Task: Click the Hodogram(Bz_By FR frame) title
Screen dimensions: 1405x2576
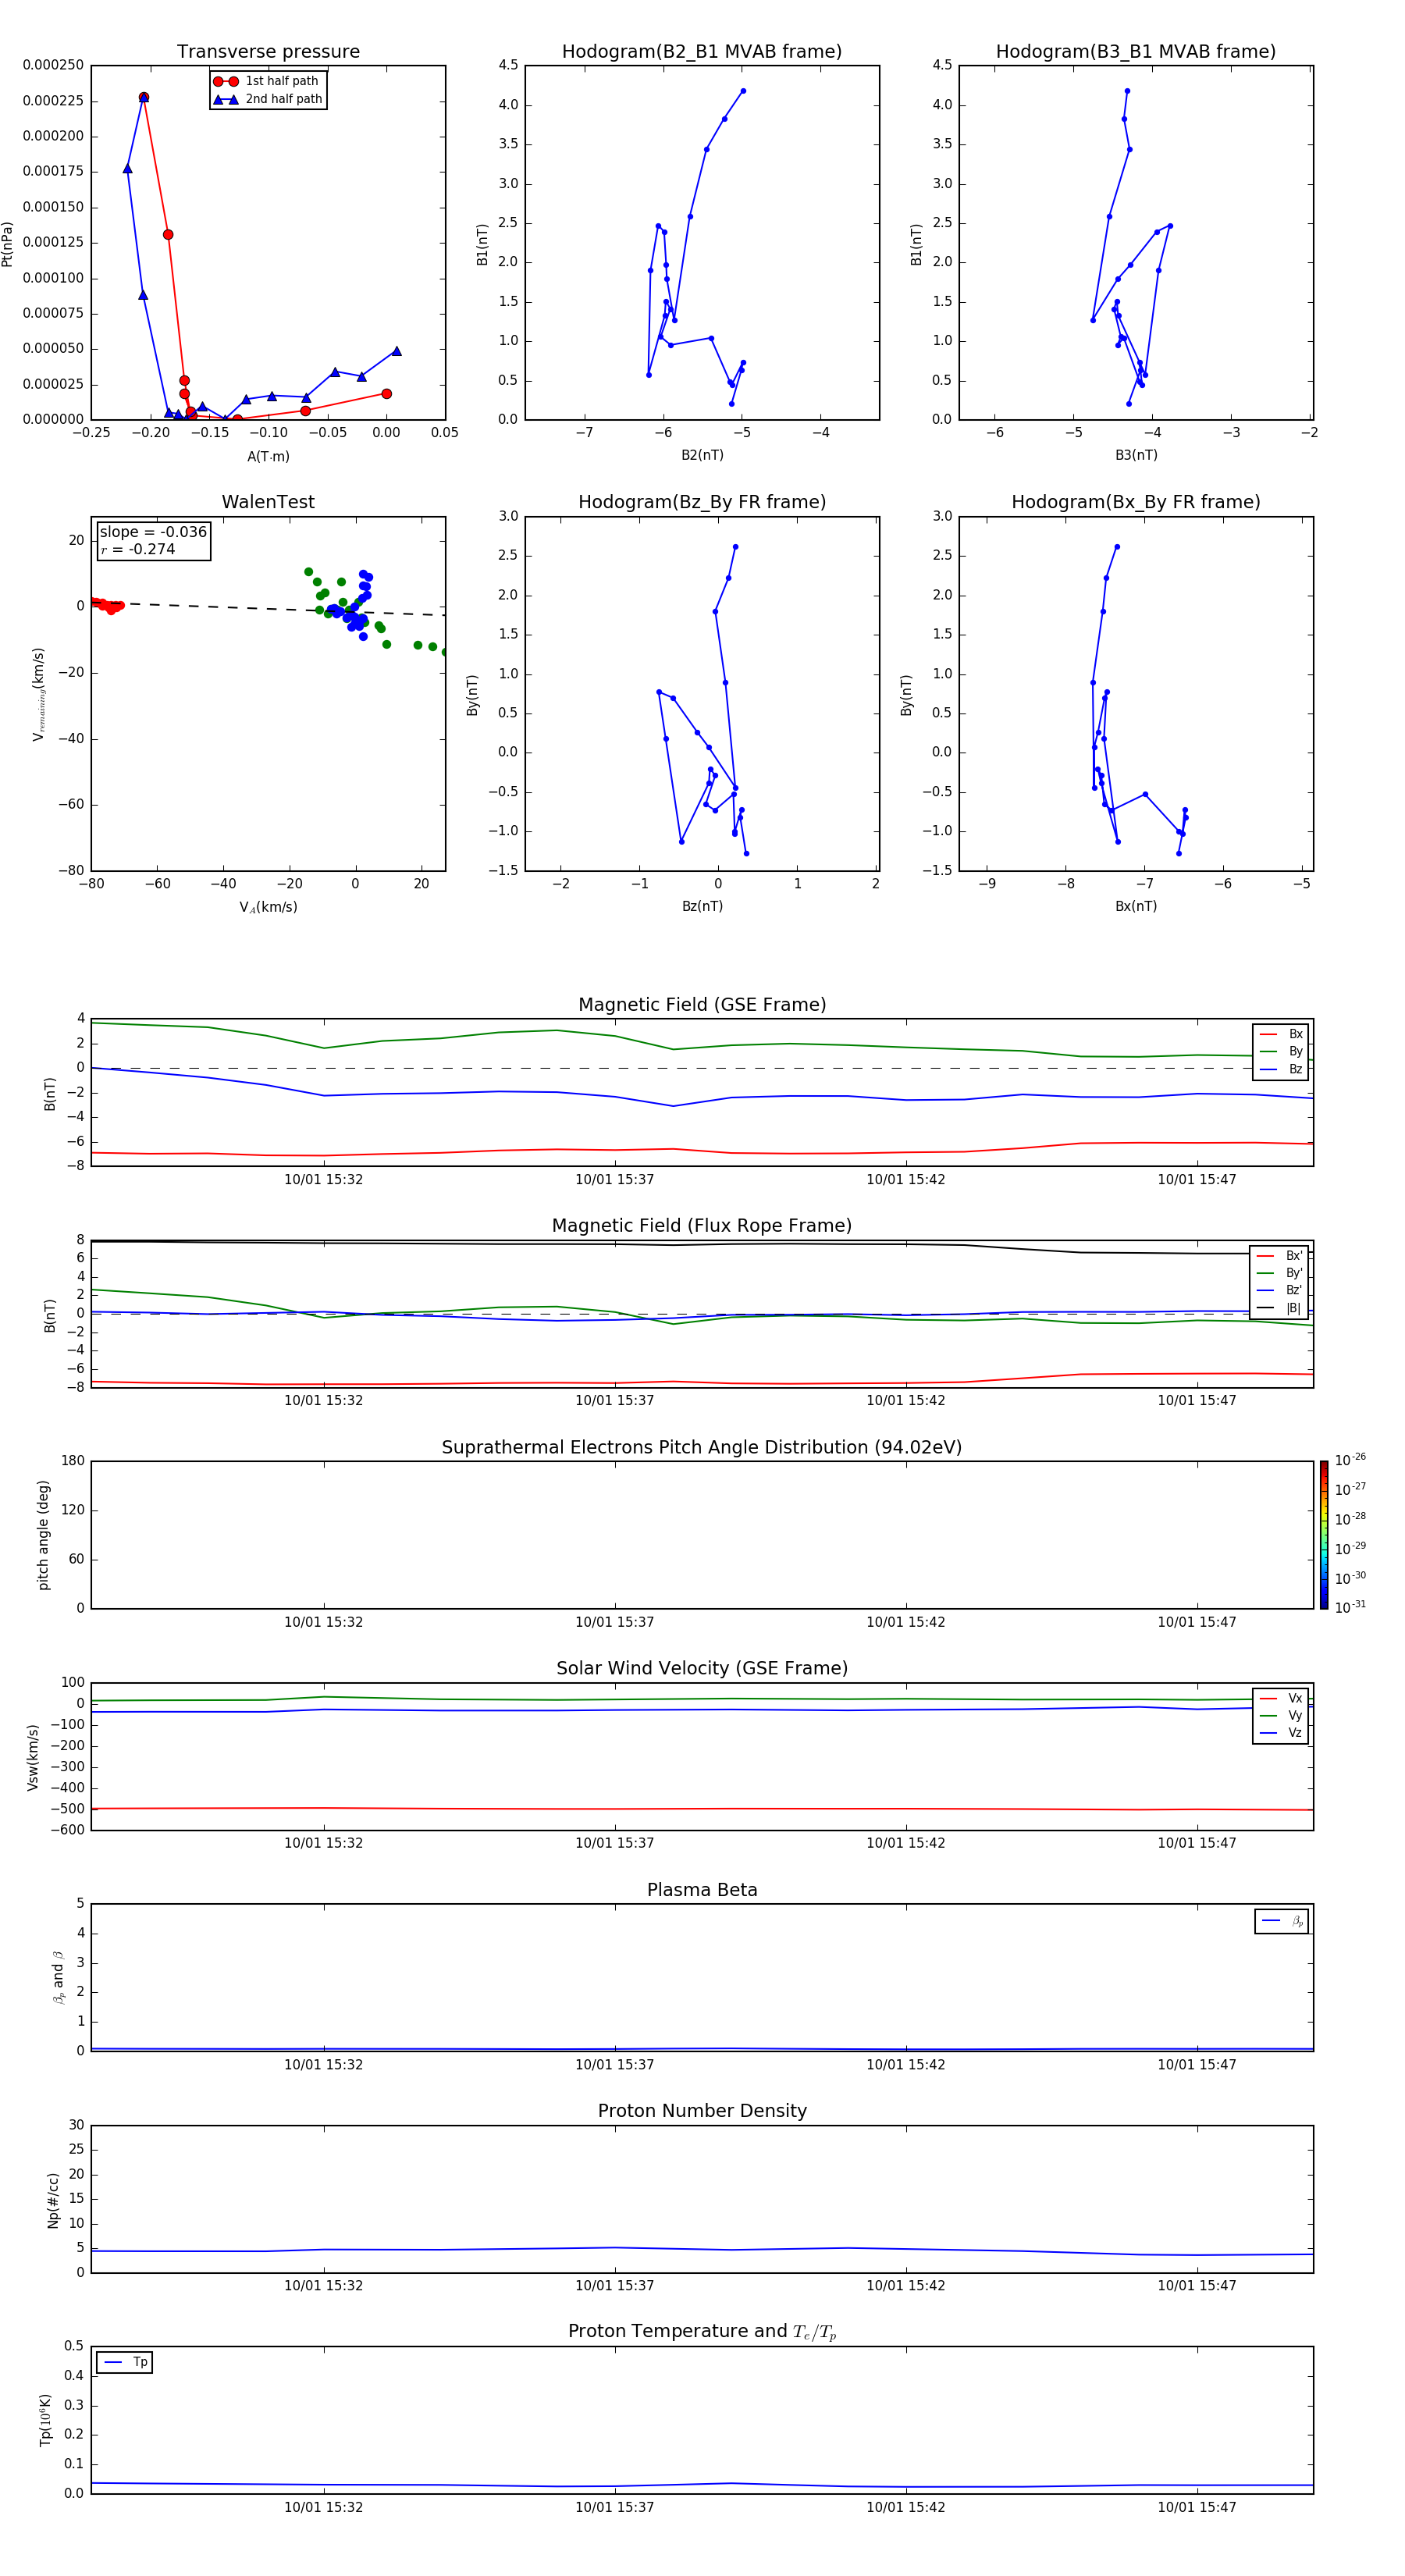Action: point(702,502)
